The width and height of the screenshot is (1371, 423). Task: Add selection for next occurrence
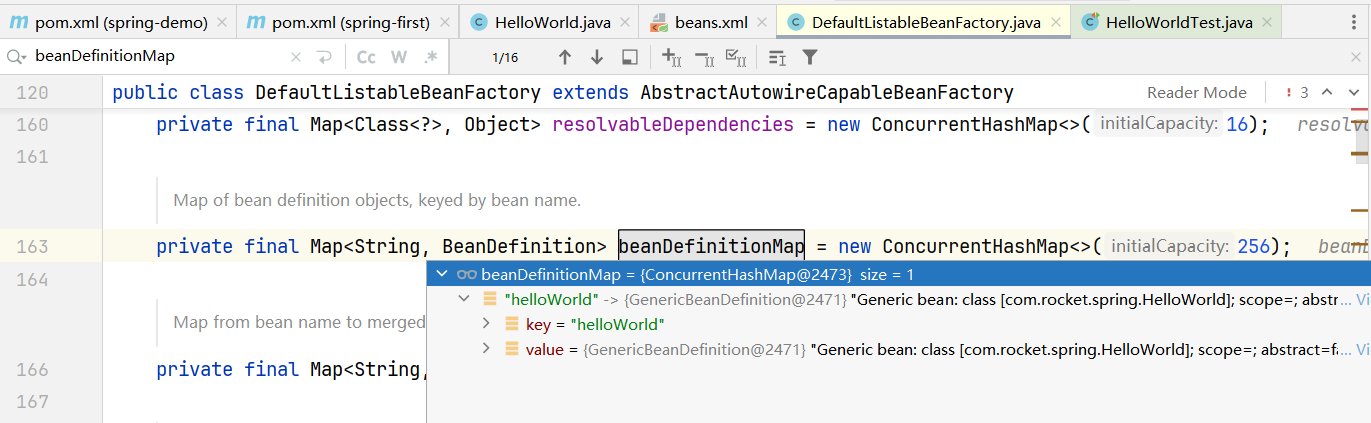(x=672, y=57)
